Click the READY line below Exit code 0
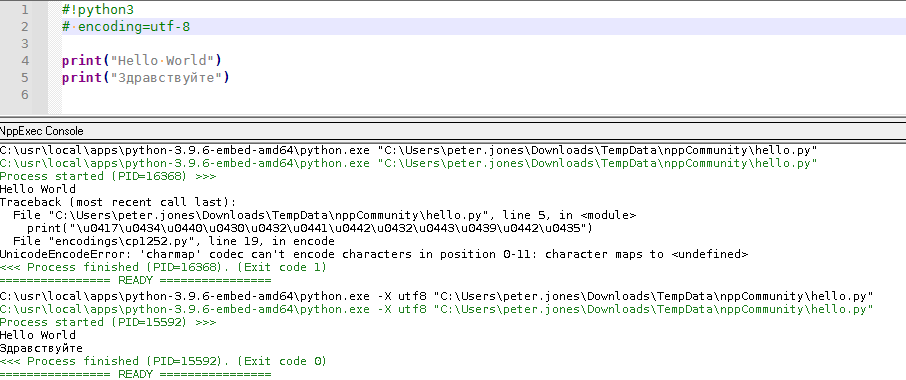This screenshot has height=380, width=906. tap(135, 374)
